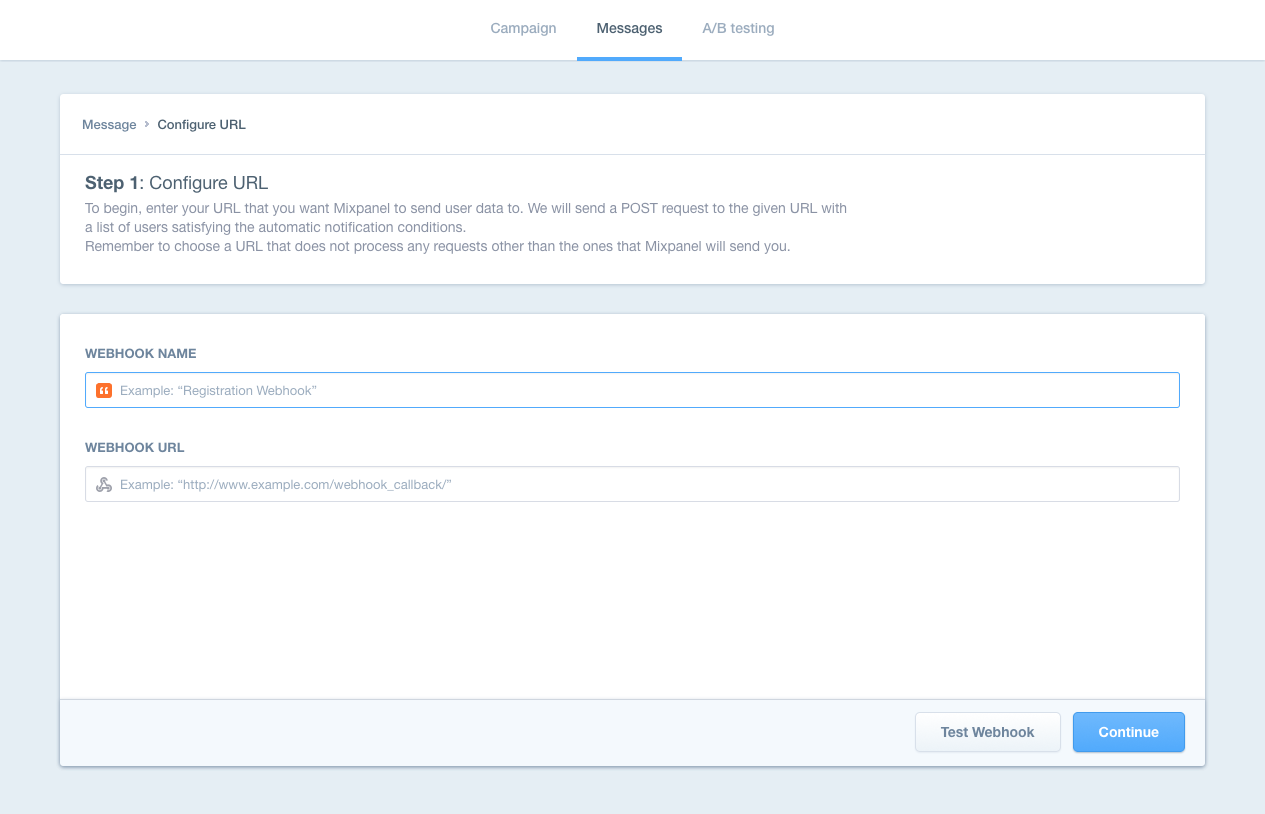The image size is (1265, 814).
Task: Go back via the Message breadcrumb link
Action: pos(109,125)
